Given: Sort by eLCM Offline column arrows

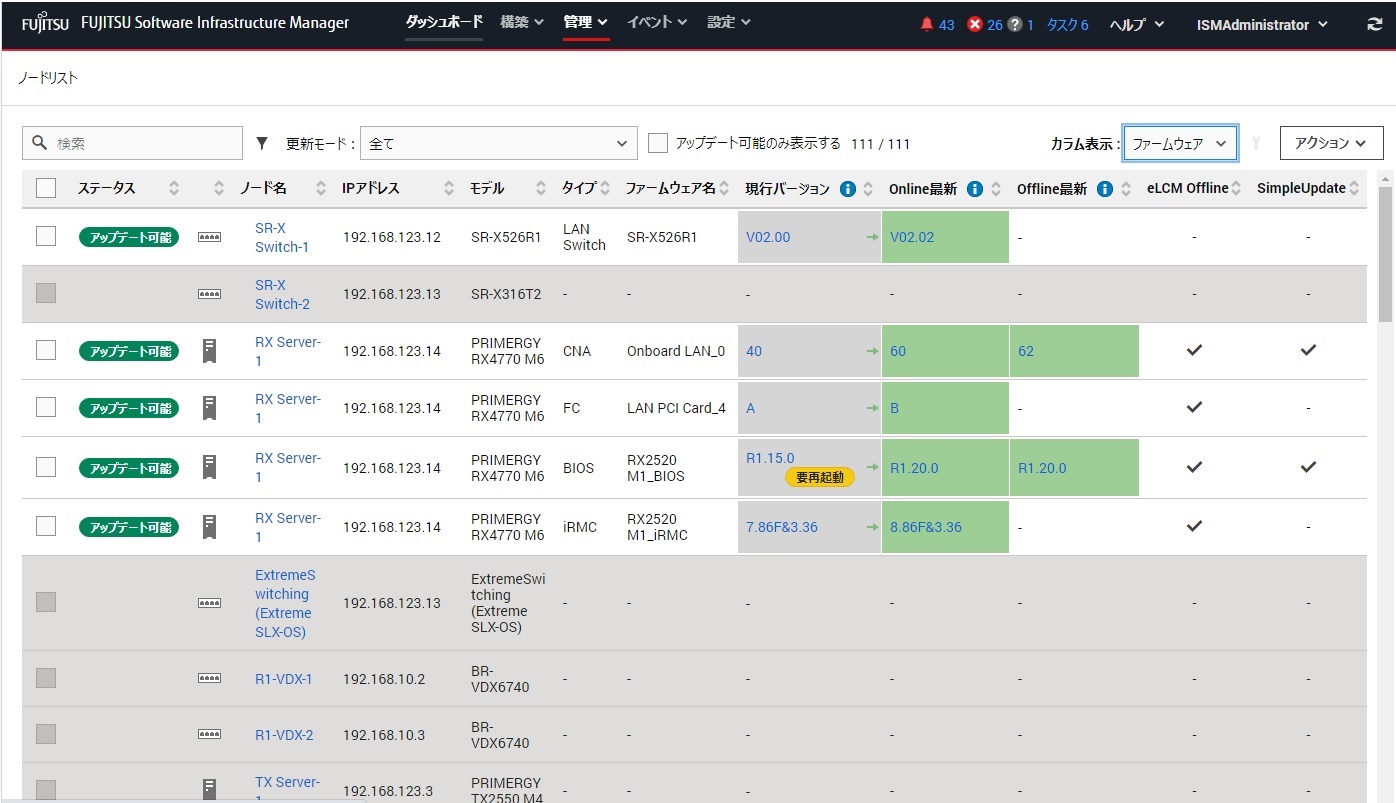Looking at the screenshot, I should [1236, 188].
